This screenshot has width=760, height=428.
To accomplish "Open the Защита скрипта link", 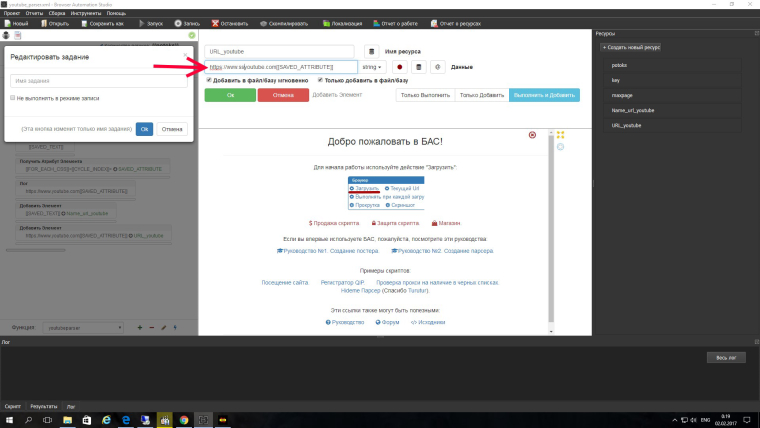I will [x=395, y=223].
